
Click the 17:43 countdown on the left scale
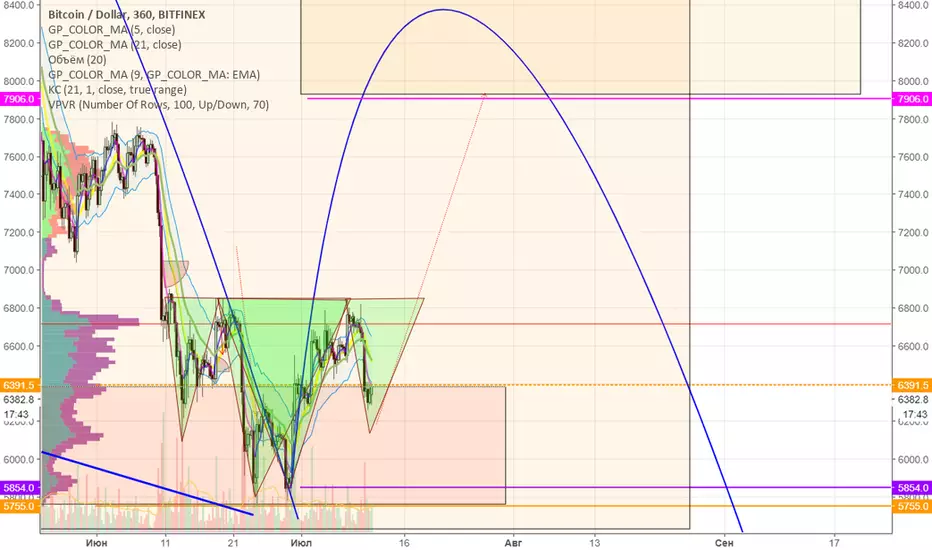(x=16, y=414)
